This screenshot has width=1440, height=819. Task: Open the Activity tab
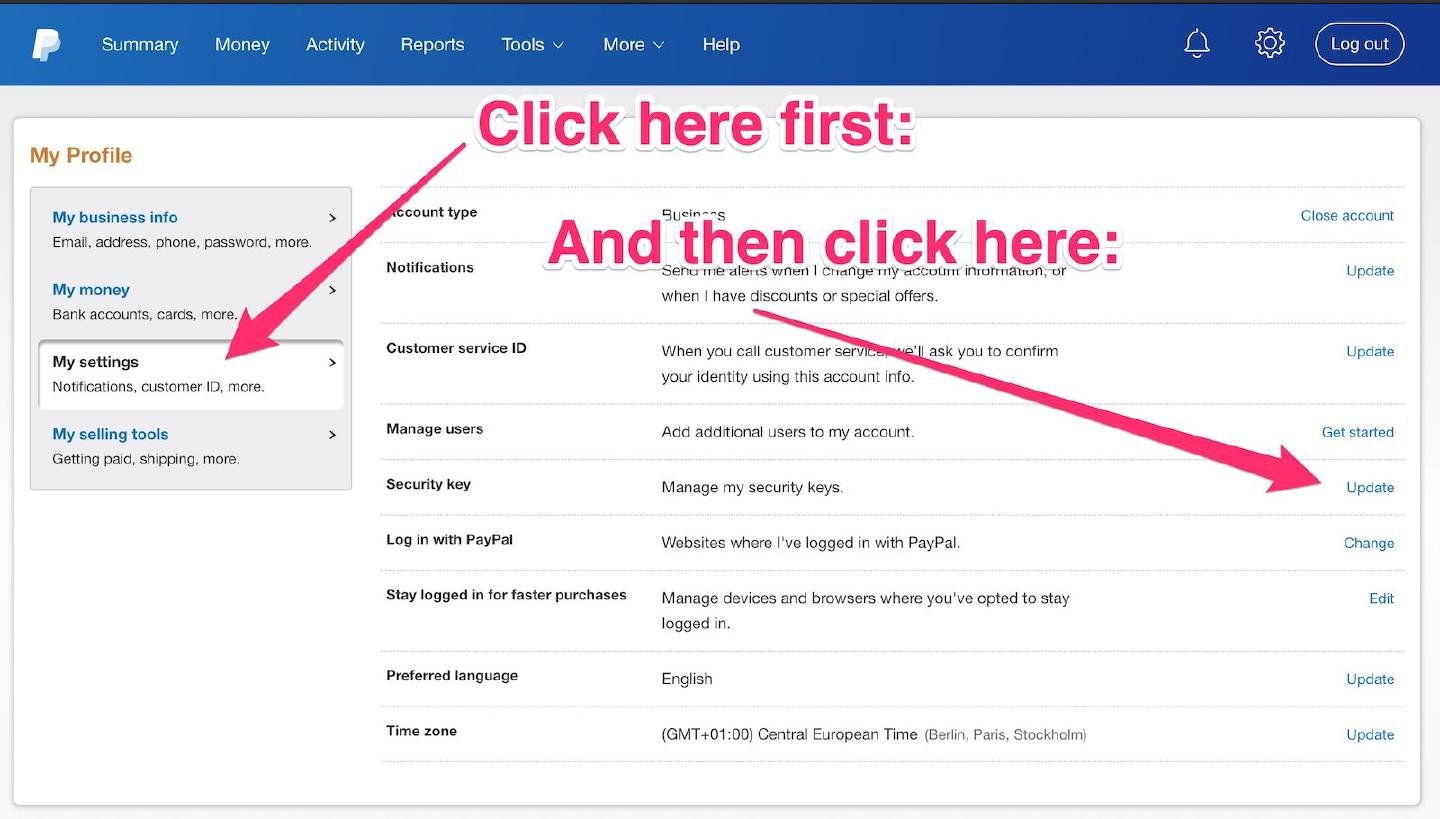pos(335,44)
